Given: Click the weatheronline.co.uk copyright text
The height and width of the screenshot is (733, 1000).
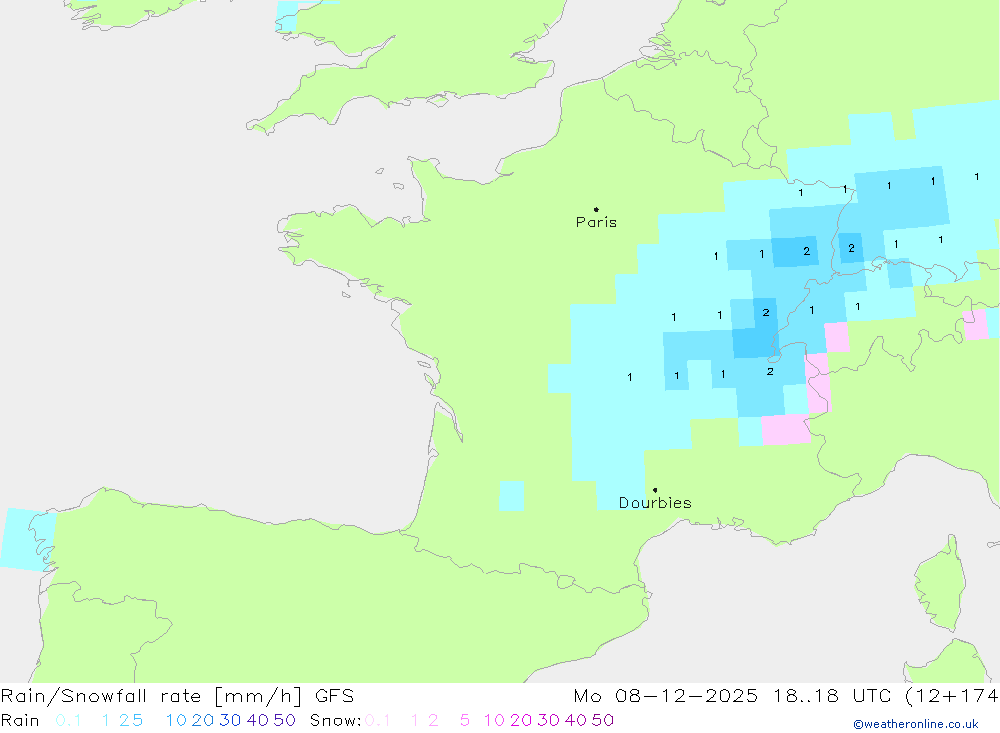Looking at the screenshot, I should pyautogui.click(x=916, y=724).
